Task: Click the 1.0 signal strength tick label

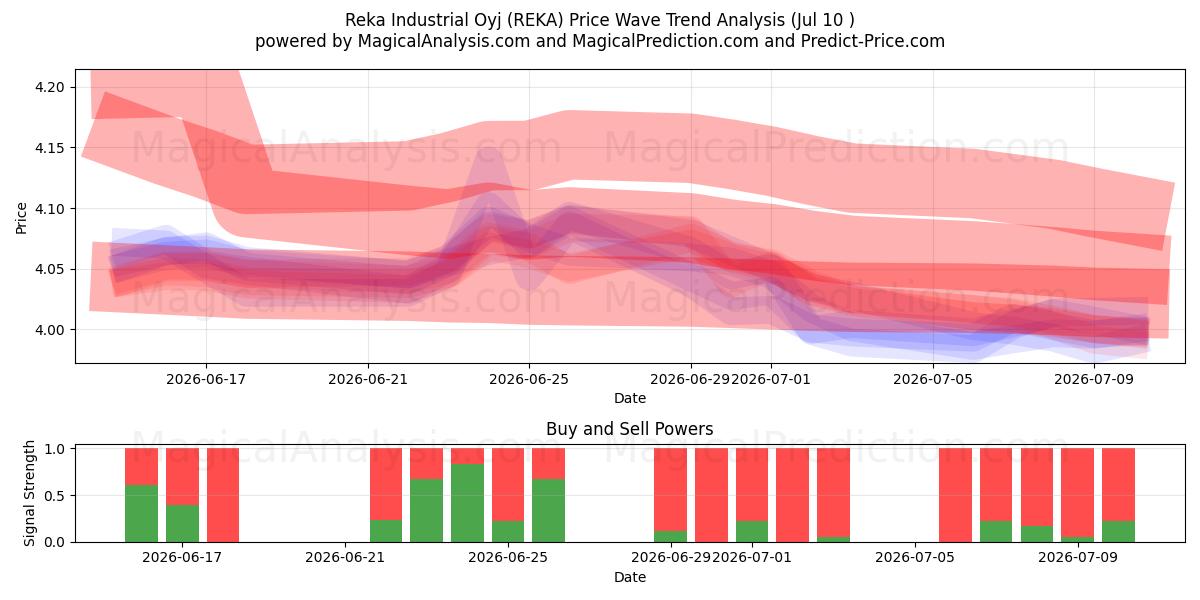Action: [56, 449]
